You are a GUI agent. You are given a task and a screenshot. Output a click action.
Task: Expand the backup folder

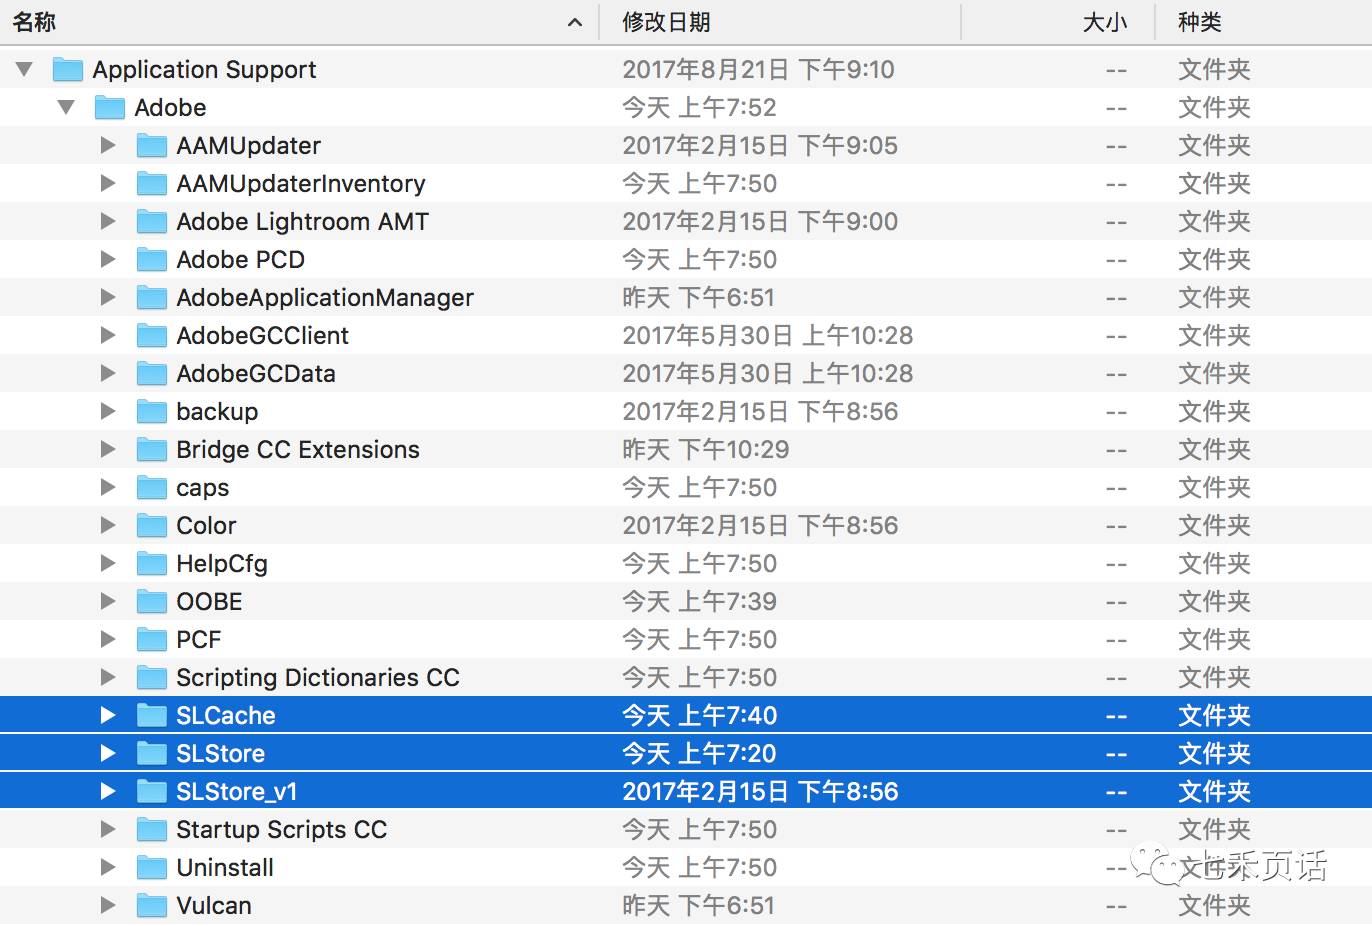pos(108,411)
